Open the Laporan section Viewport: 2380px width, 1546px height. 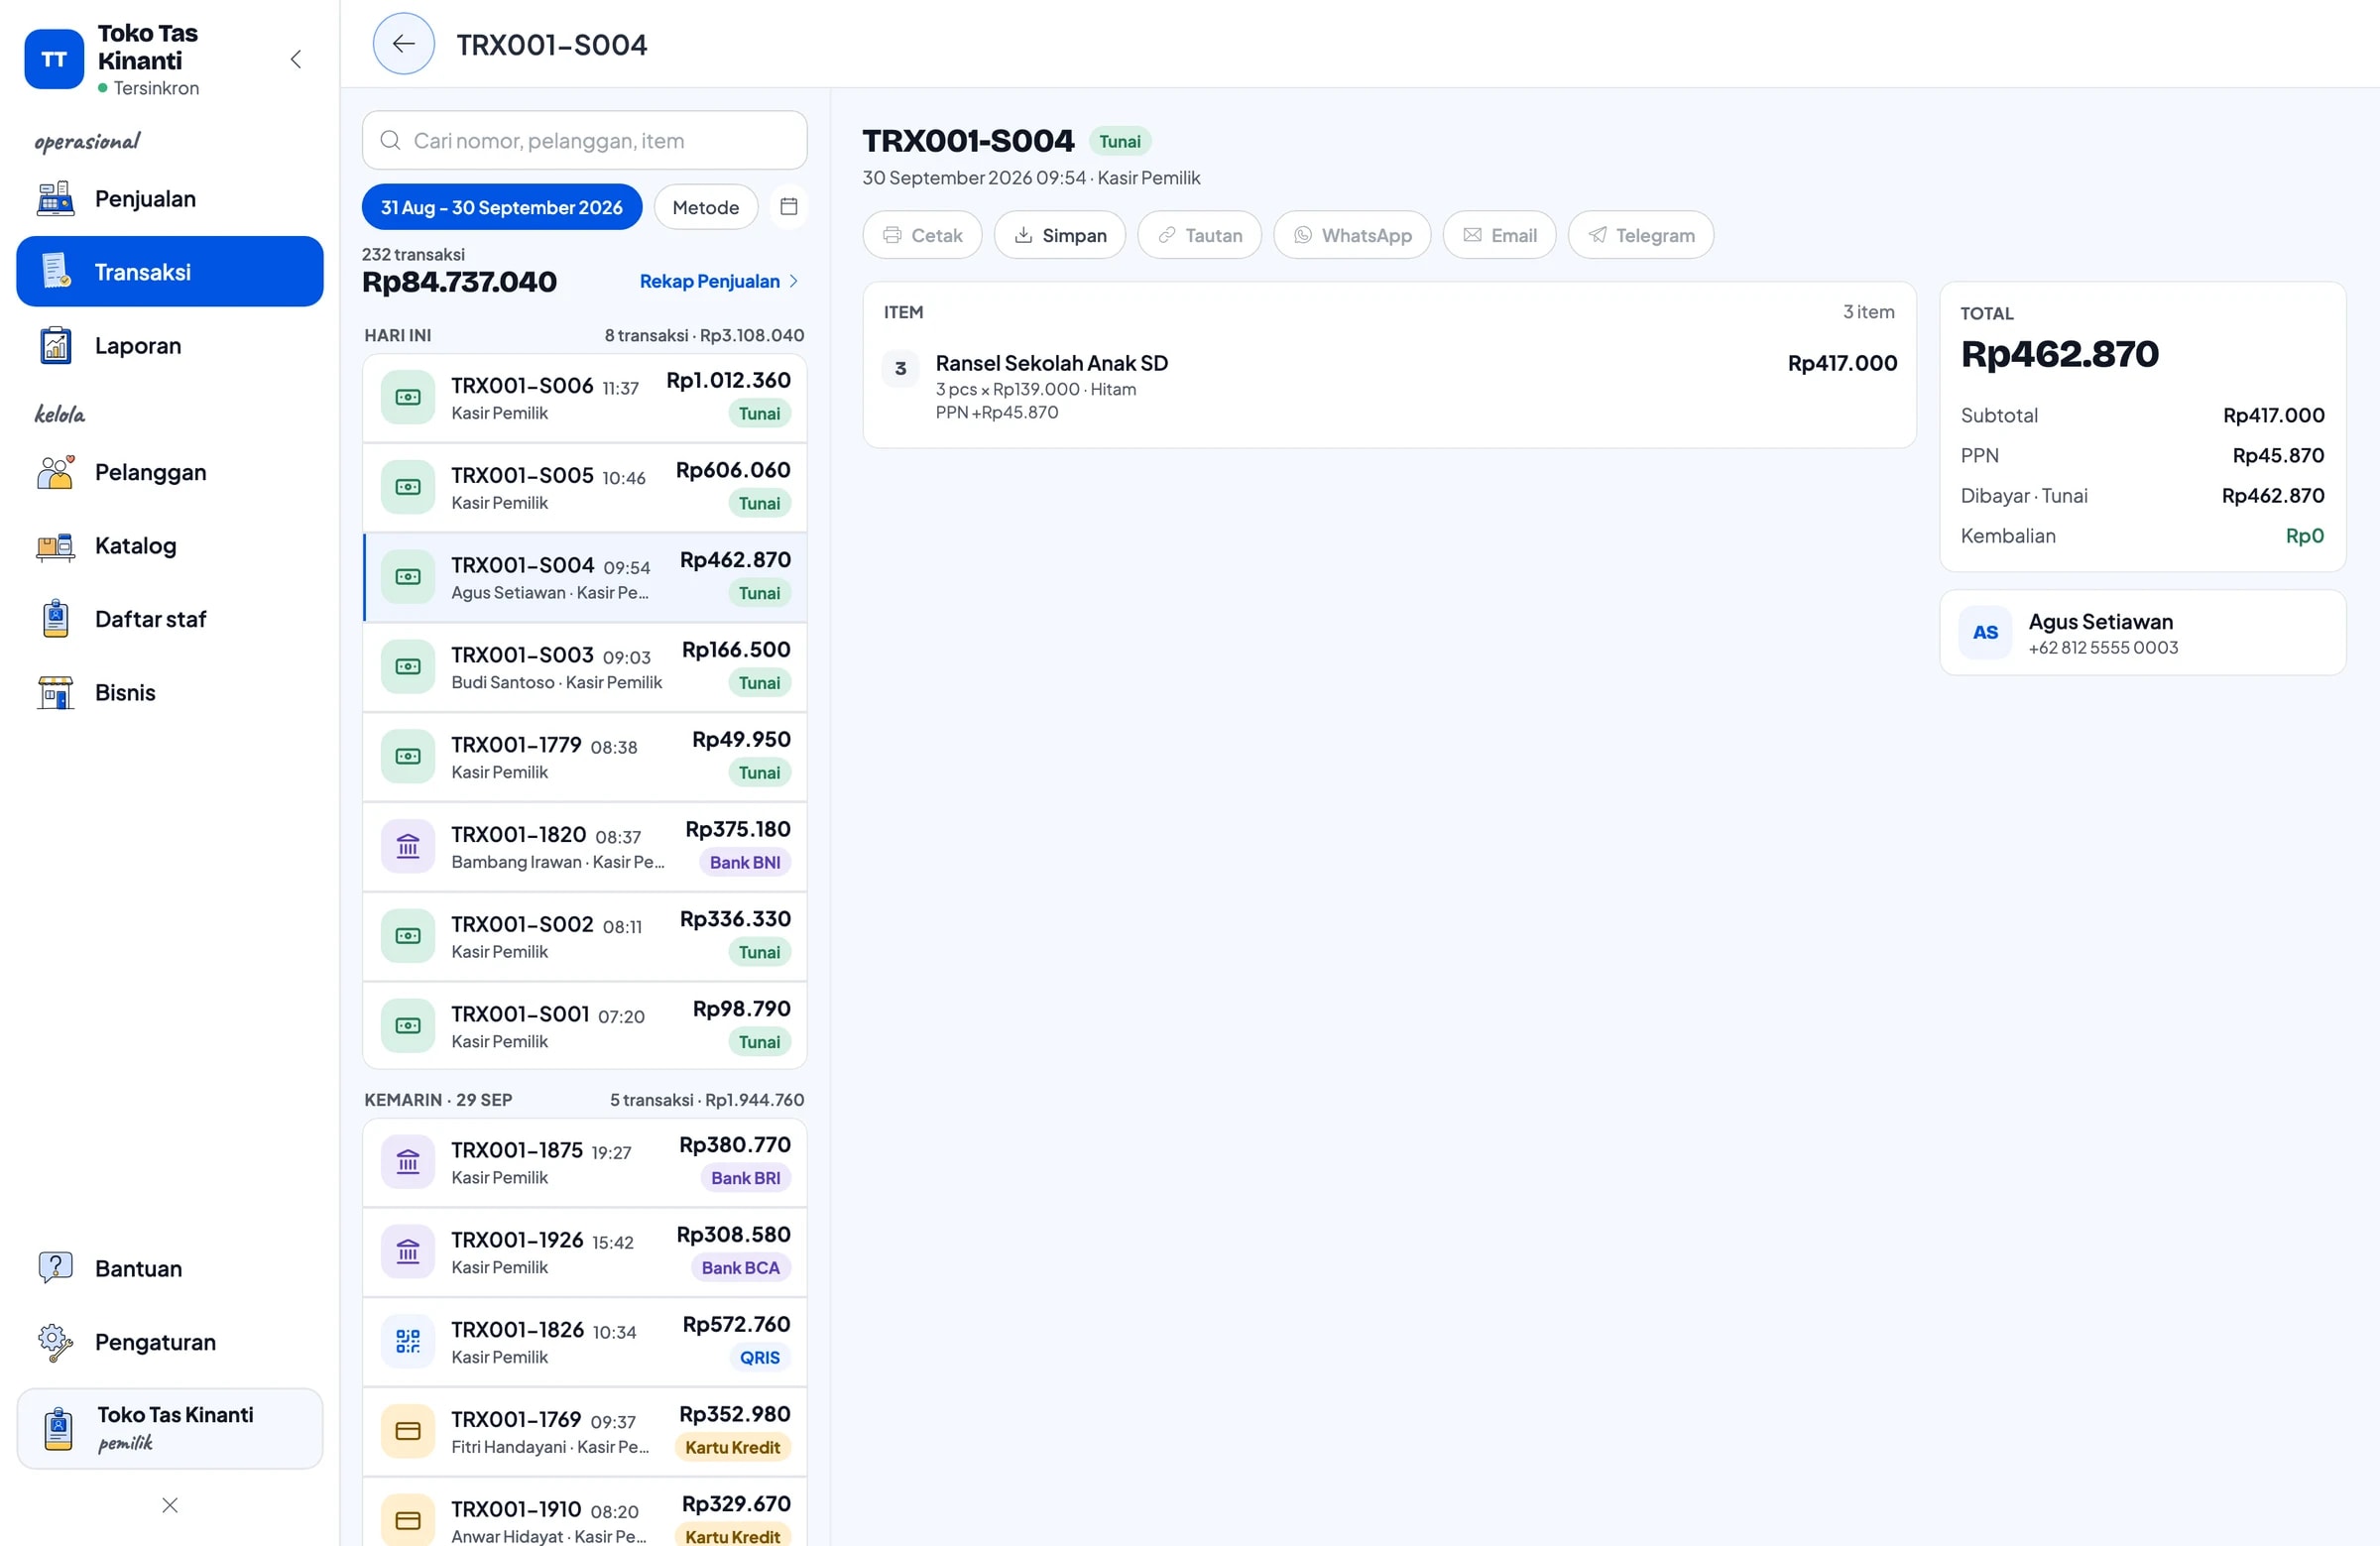(x=170, y=346)
